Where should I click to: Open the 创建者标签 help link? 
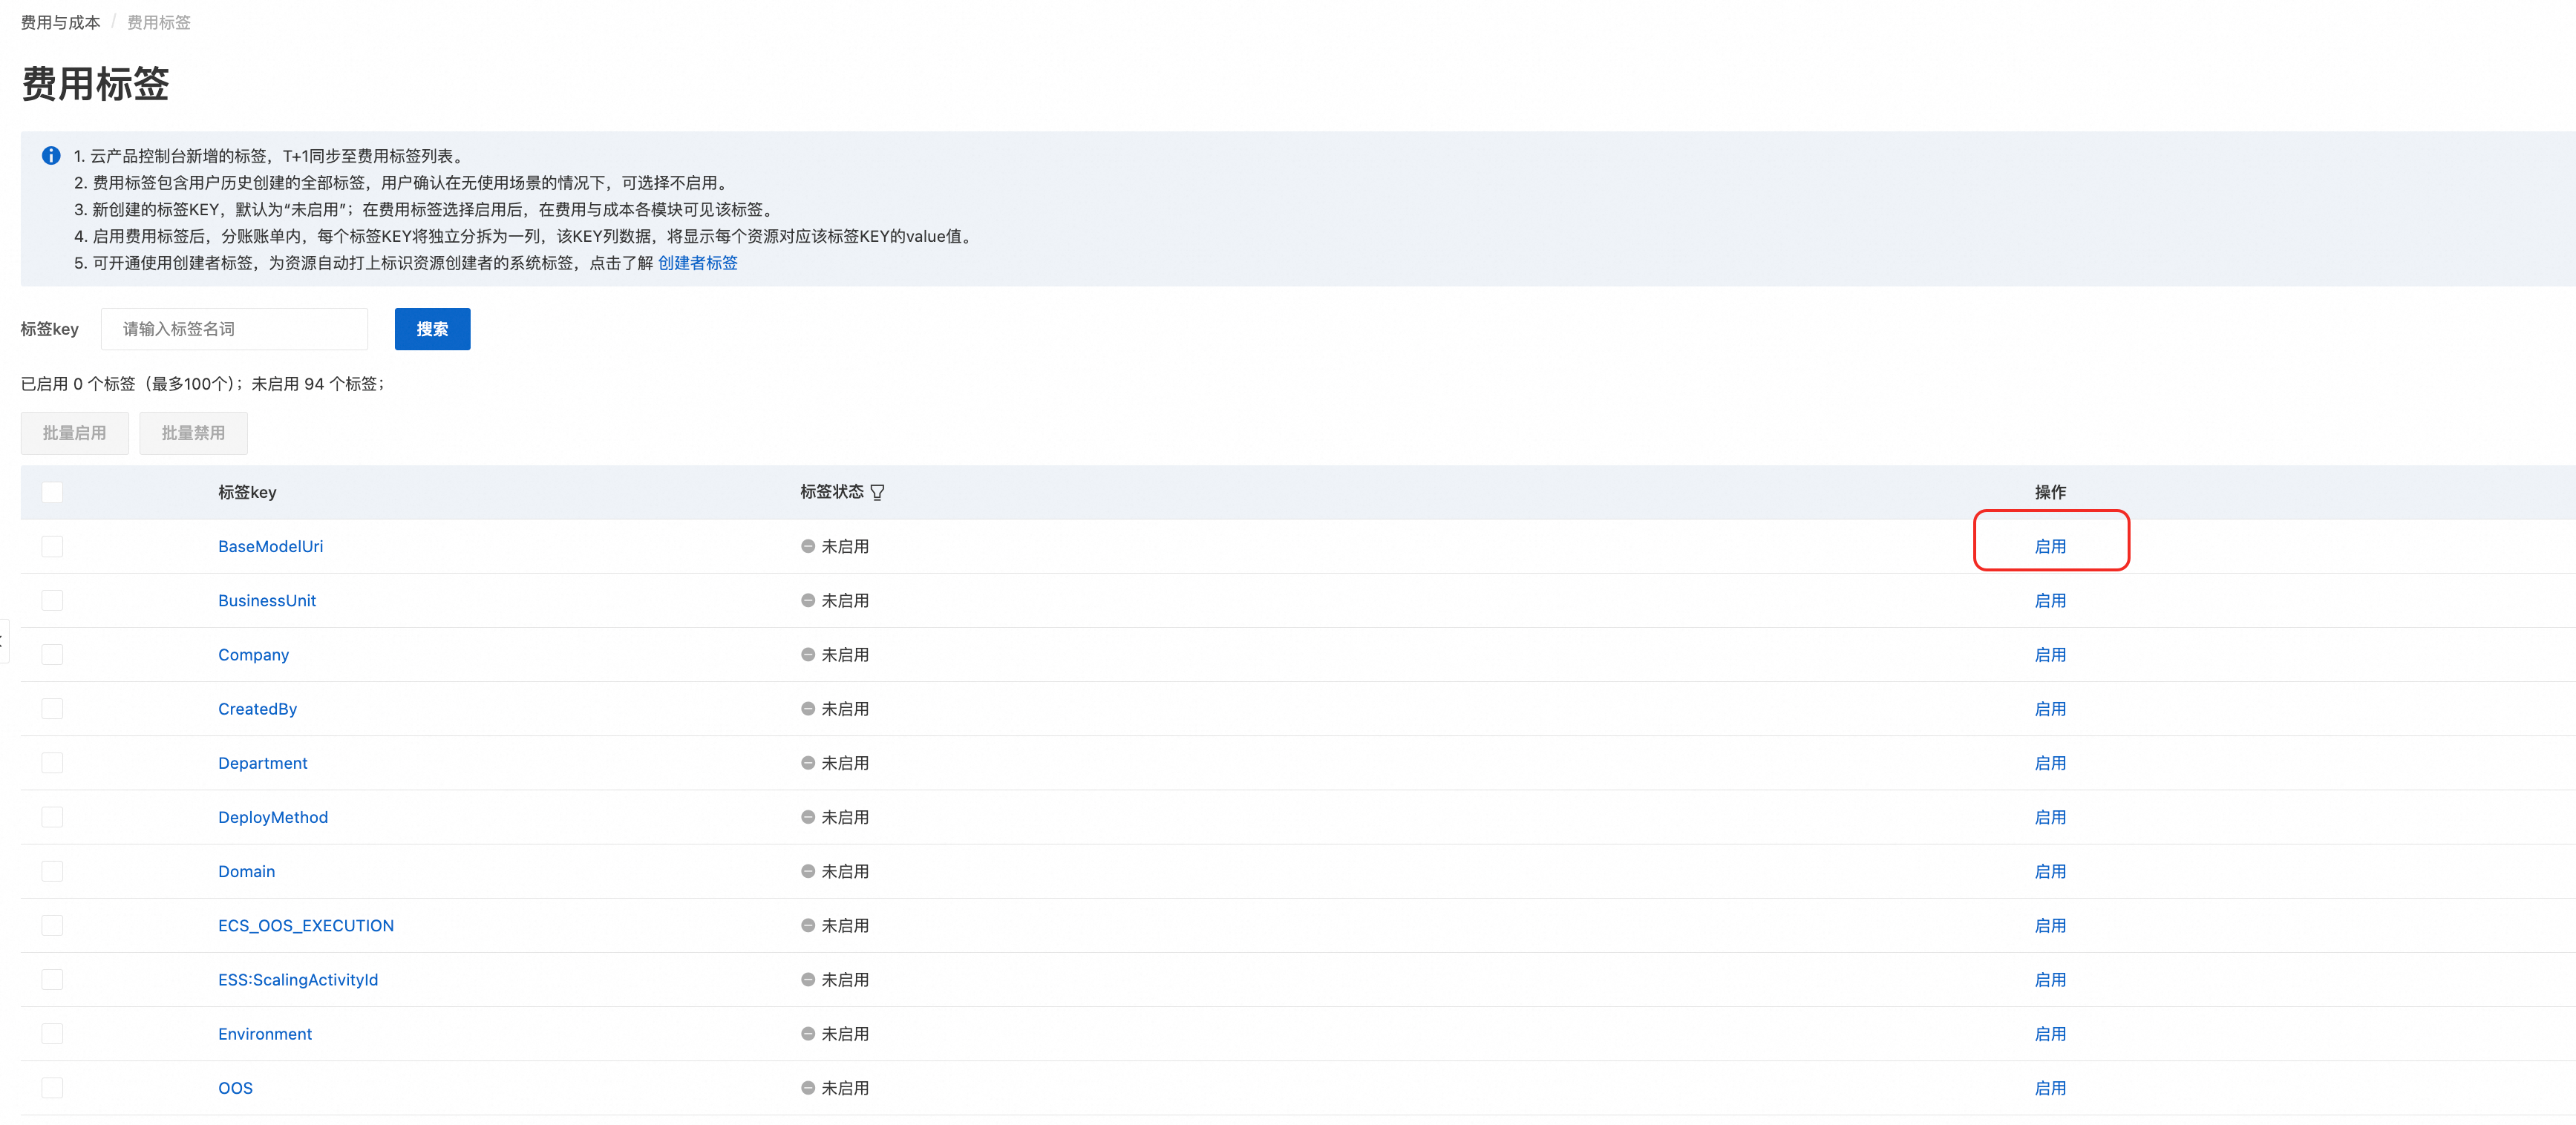697,263
